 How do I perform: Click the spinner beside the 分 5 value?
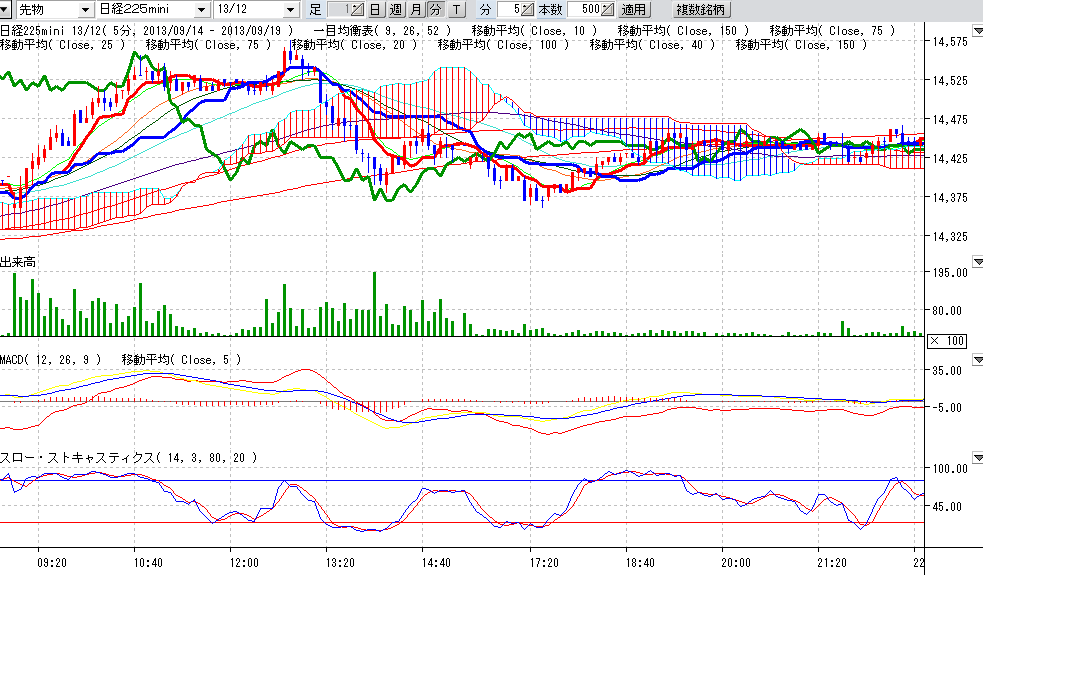tap(528, 9)
